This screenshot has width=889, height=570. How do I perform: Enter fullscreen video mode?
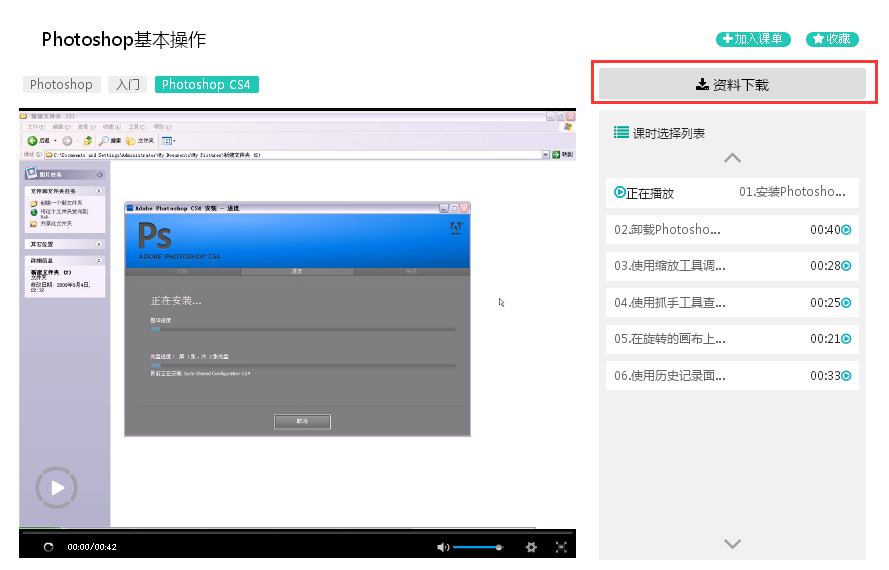coord(561,547)
